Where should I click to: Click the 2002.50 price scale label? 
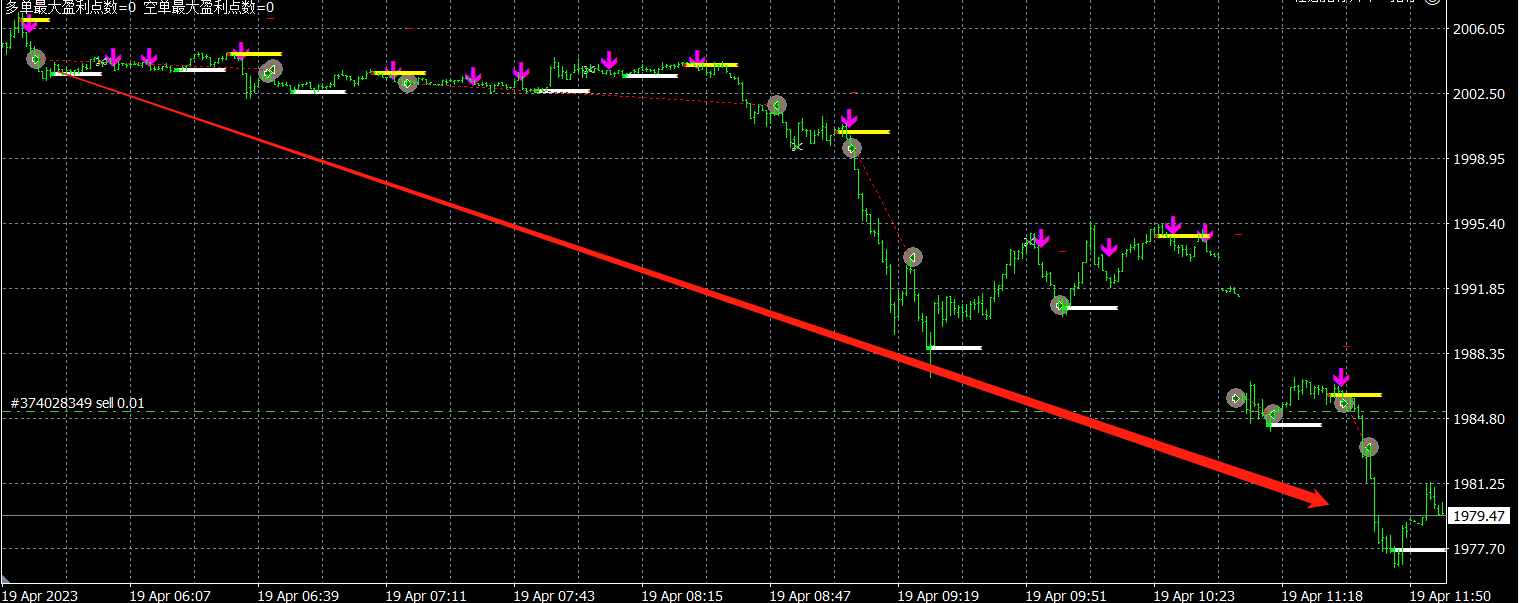(x=1479, y=94)
